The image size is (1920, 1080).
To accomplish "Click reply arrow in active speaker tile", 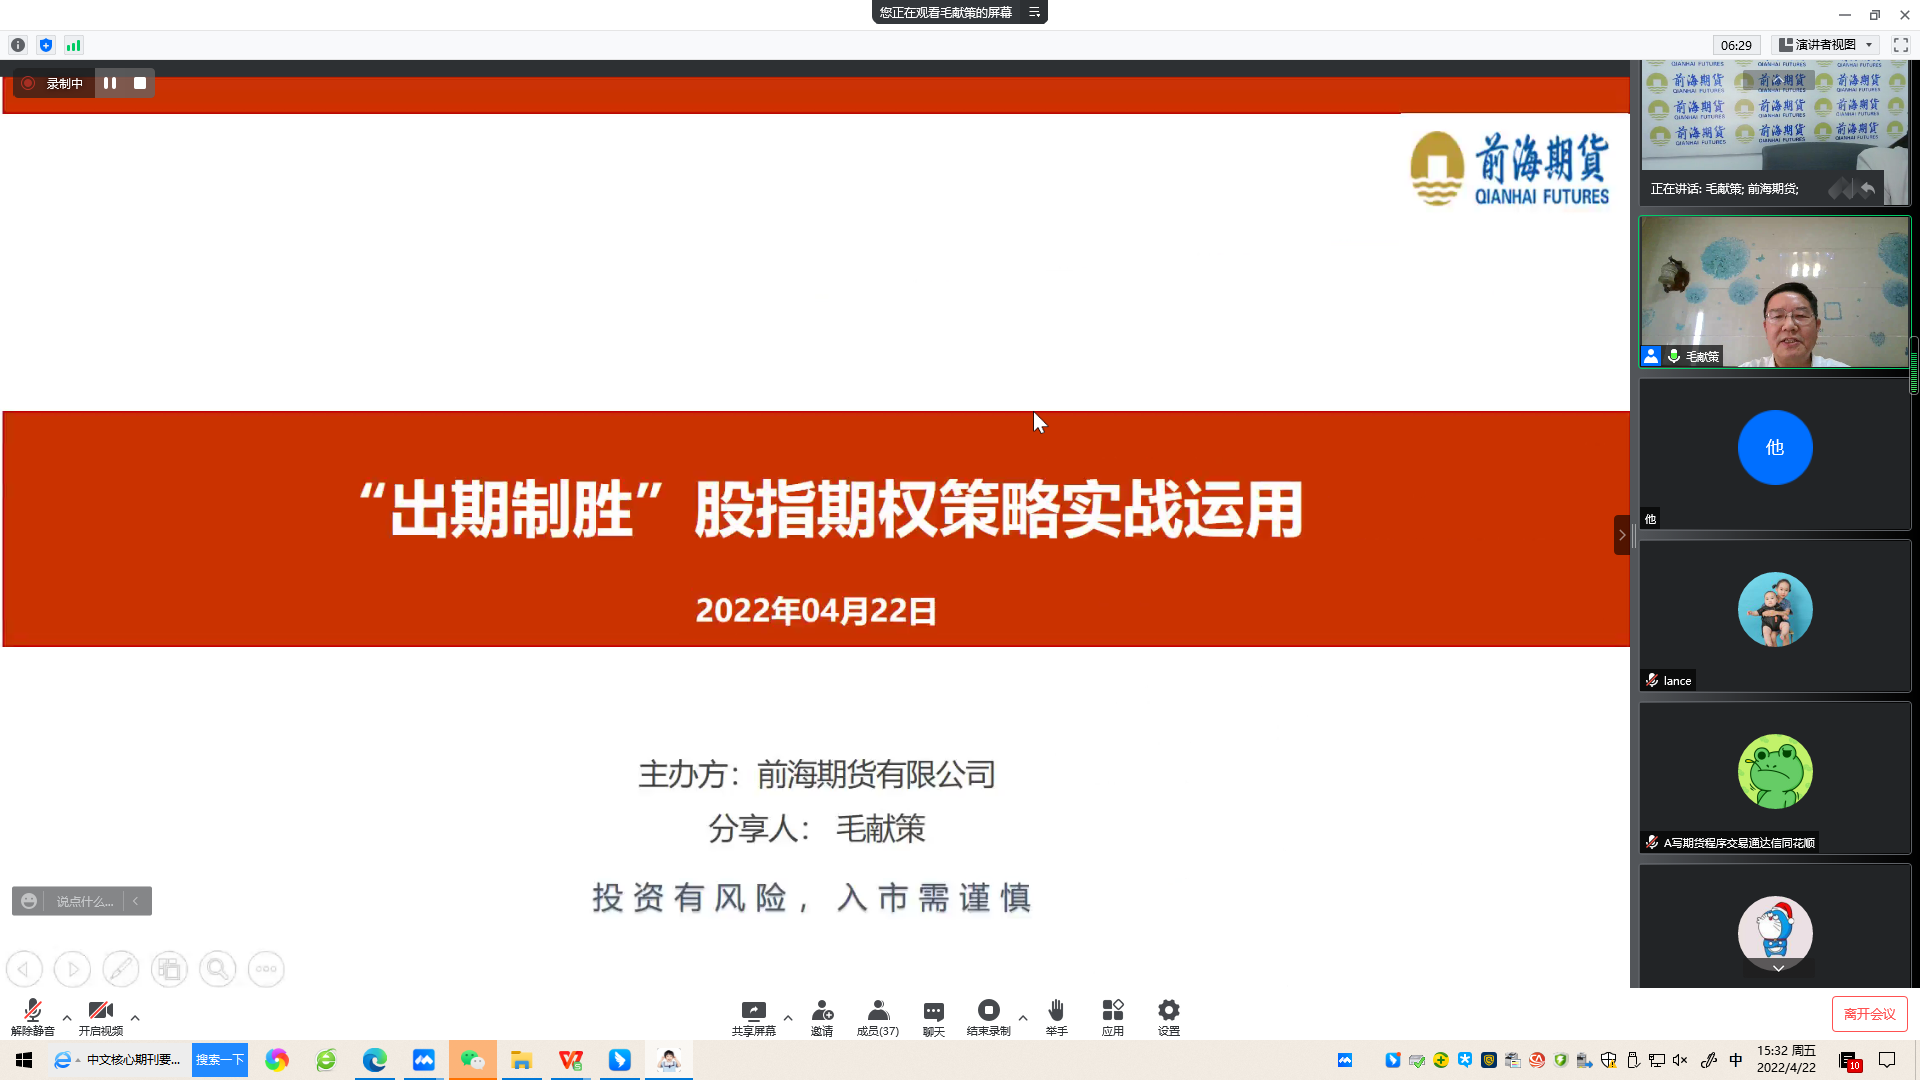I will click(x=1867, y=189).
